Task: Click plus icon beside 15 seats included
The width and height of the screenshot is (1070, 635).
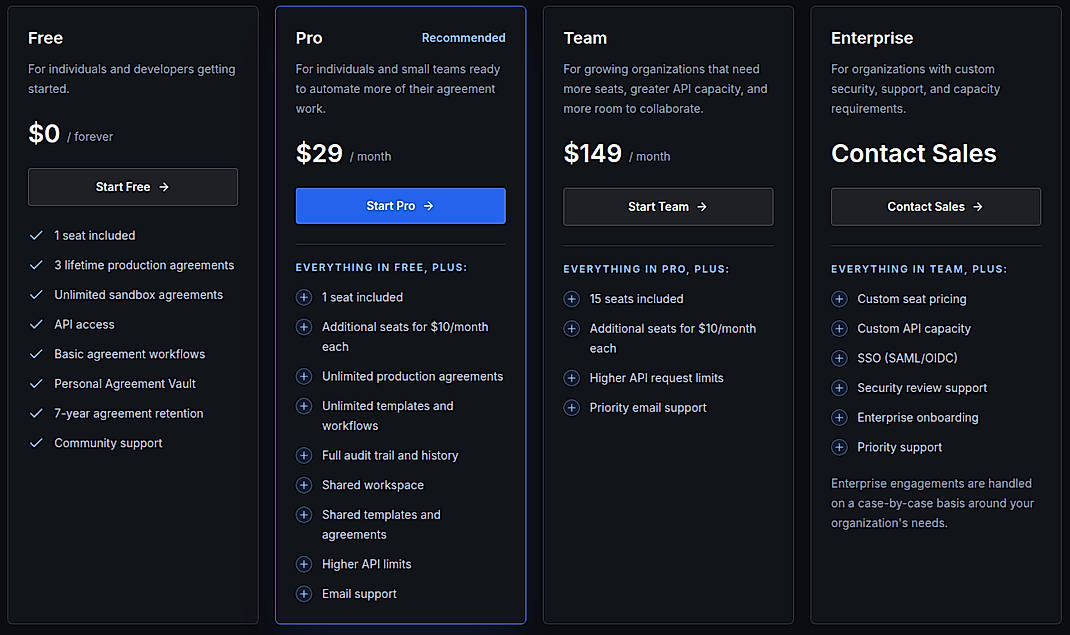Action: [571, 299]
